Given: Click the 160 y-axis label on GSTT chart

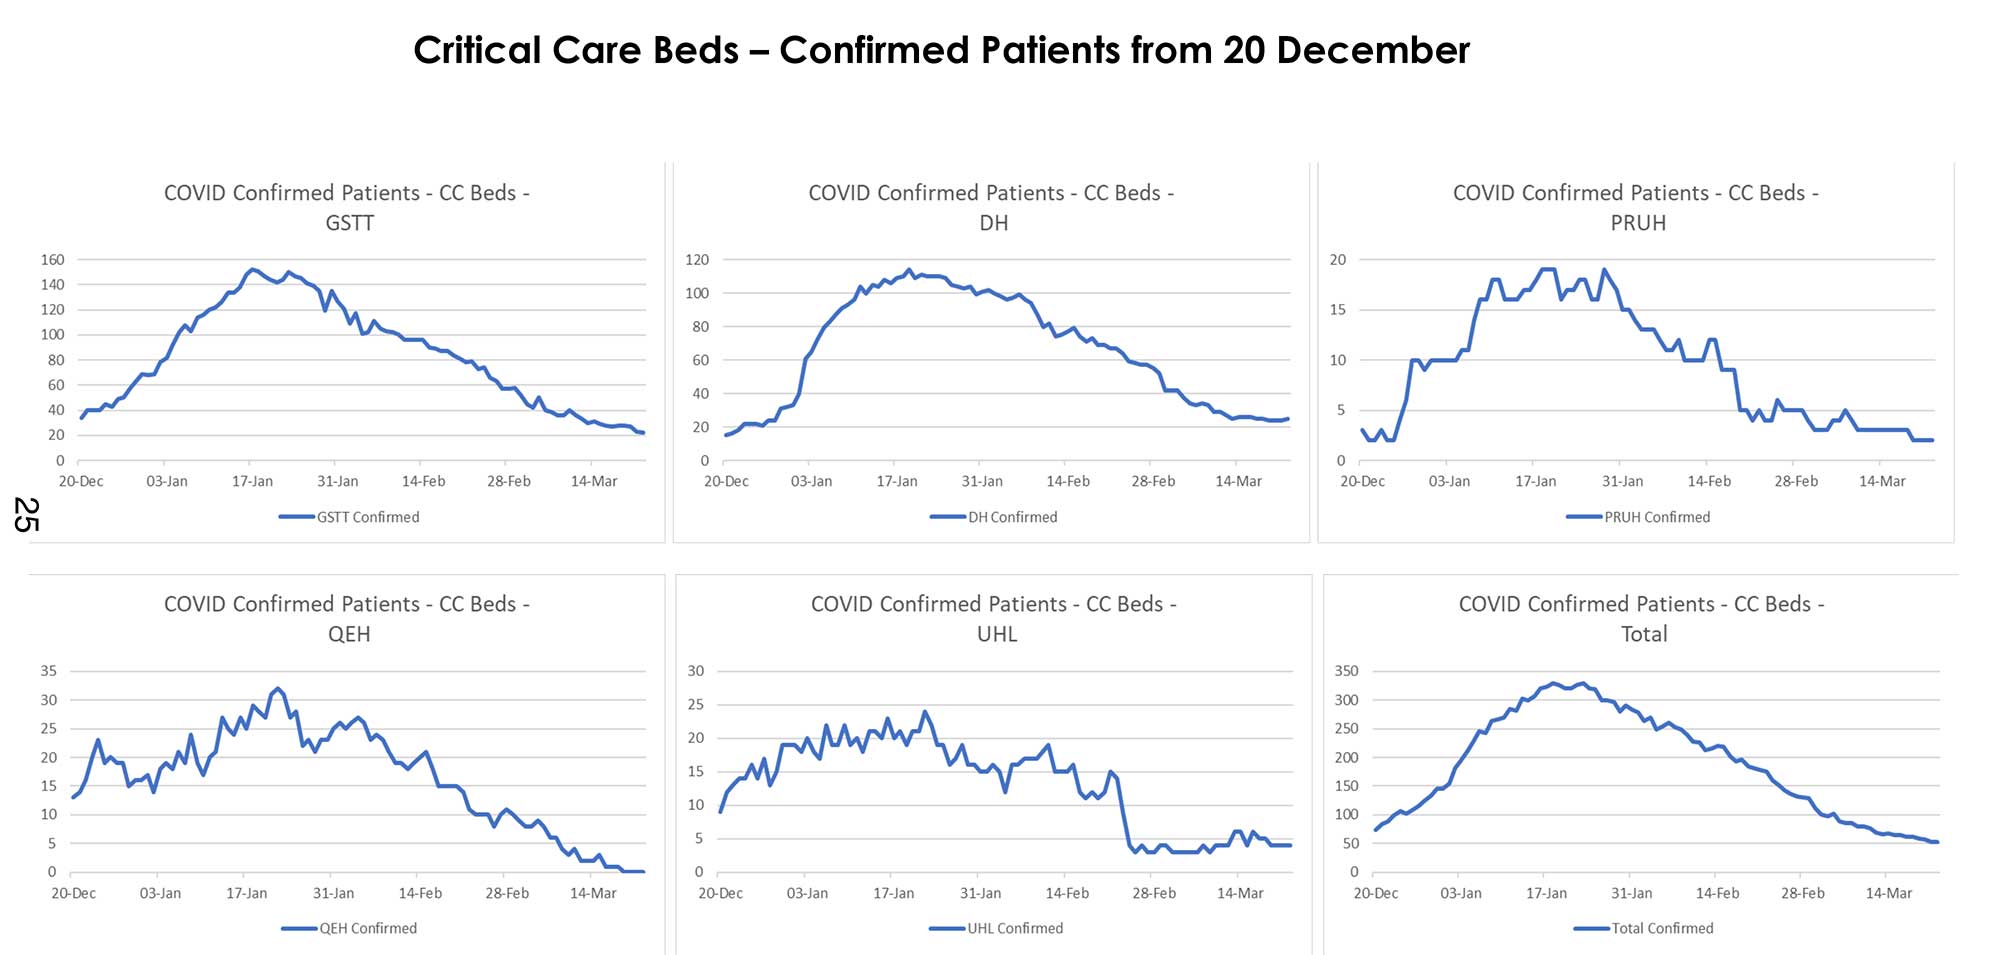Looking at the screenshot, I should [x=53, y=260].
